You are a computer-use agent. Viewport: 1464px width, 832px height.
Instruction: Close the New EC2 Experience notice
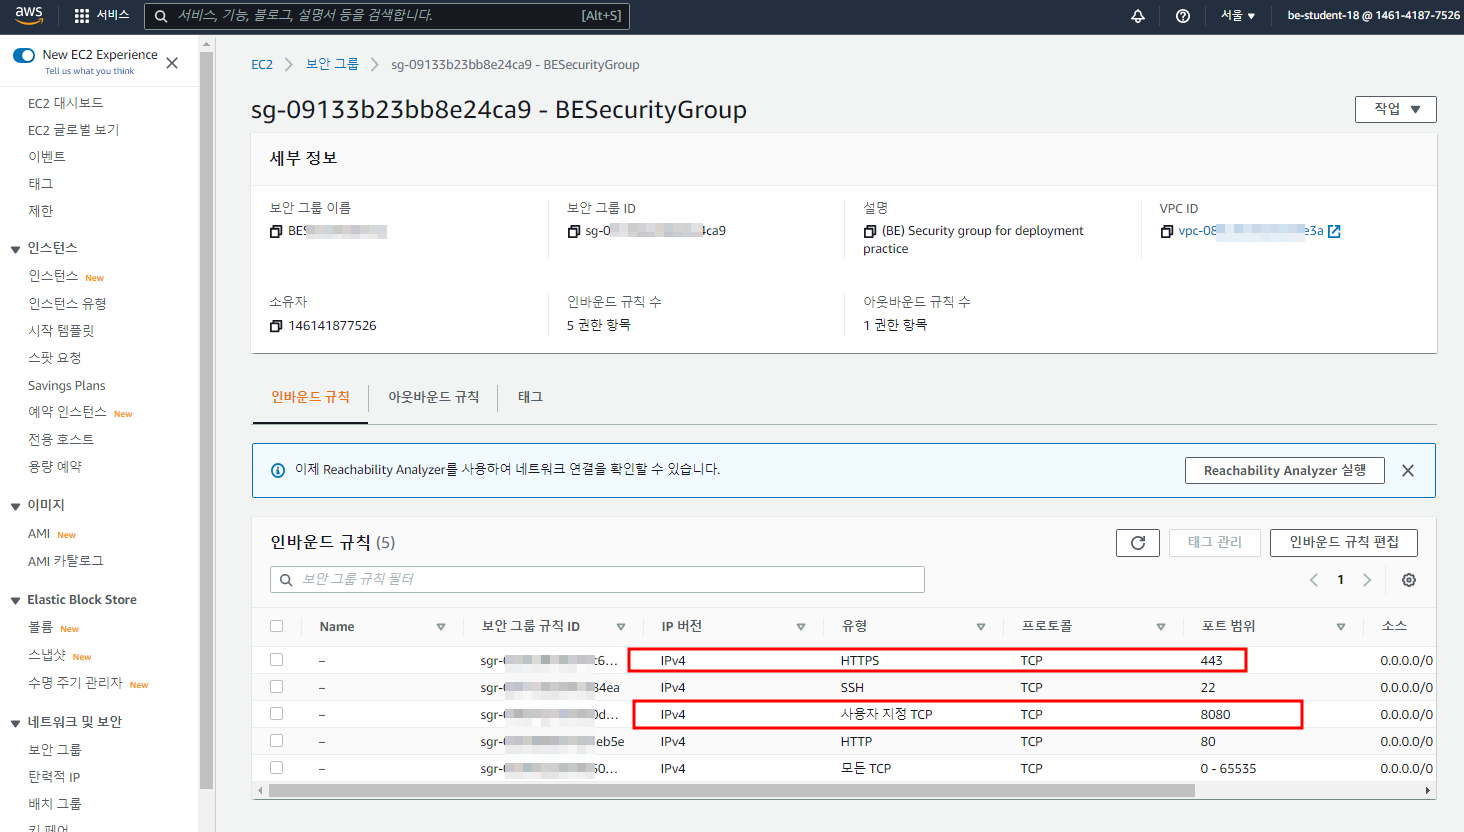(172, 63)
